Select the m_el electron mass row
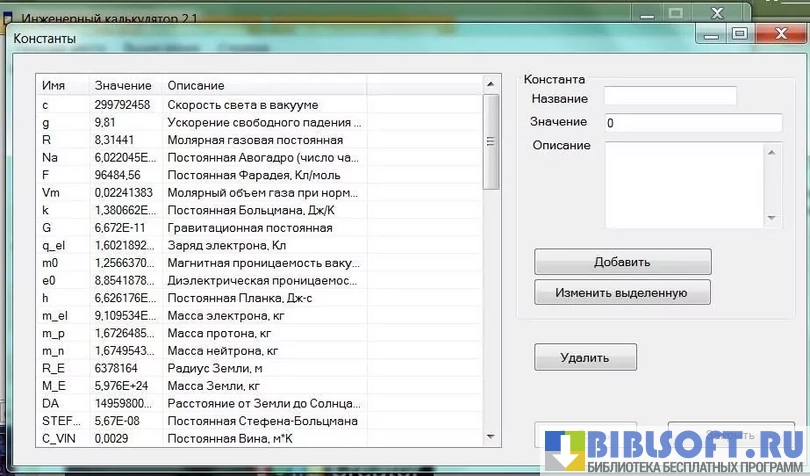810x476 pixels. pos(200,316)
